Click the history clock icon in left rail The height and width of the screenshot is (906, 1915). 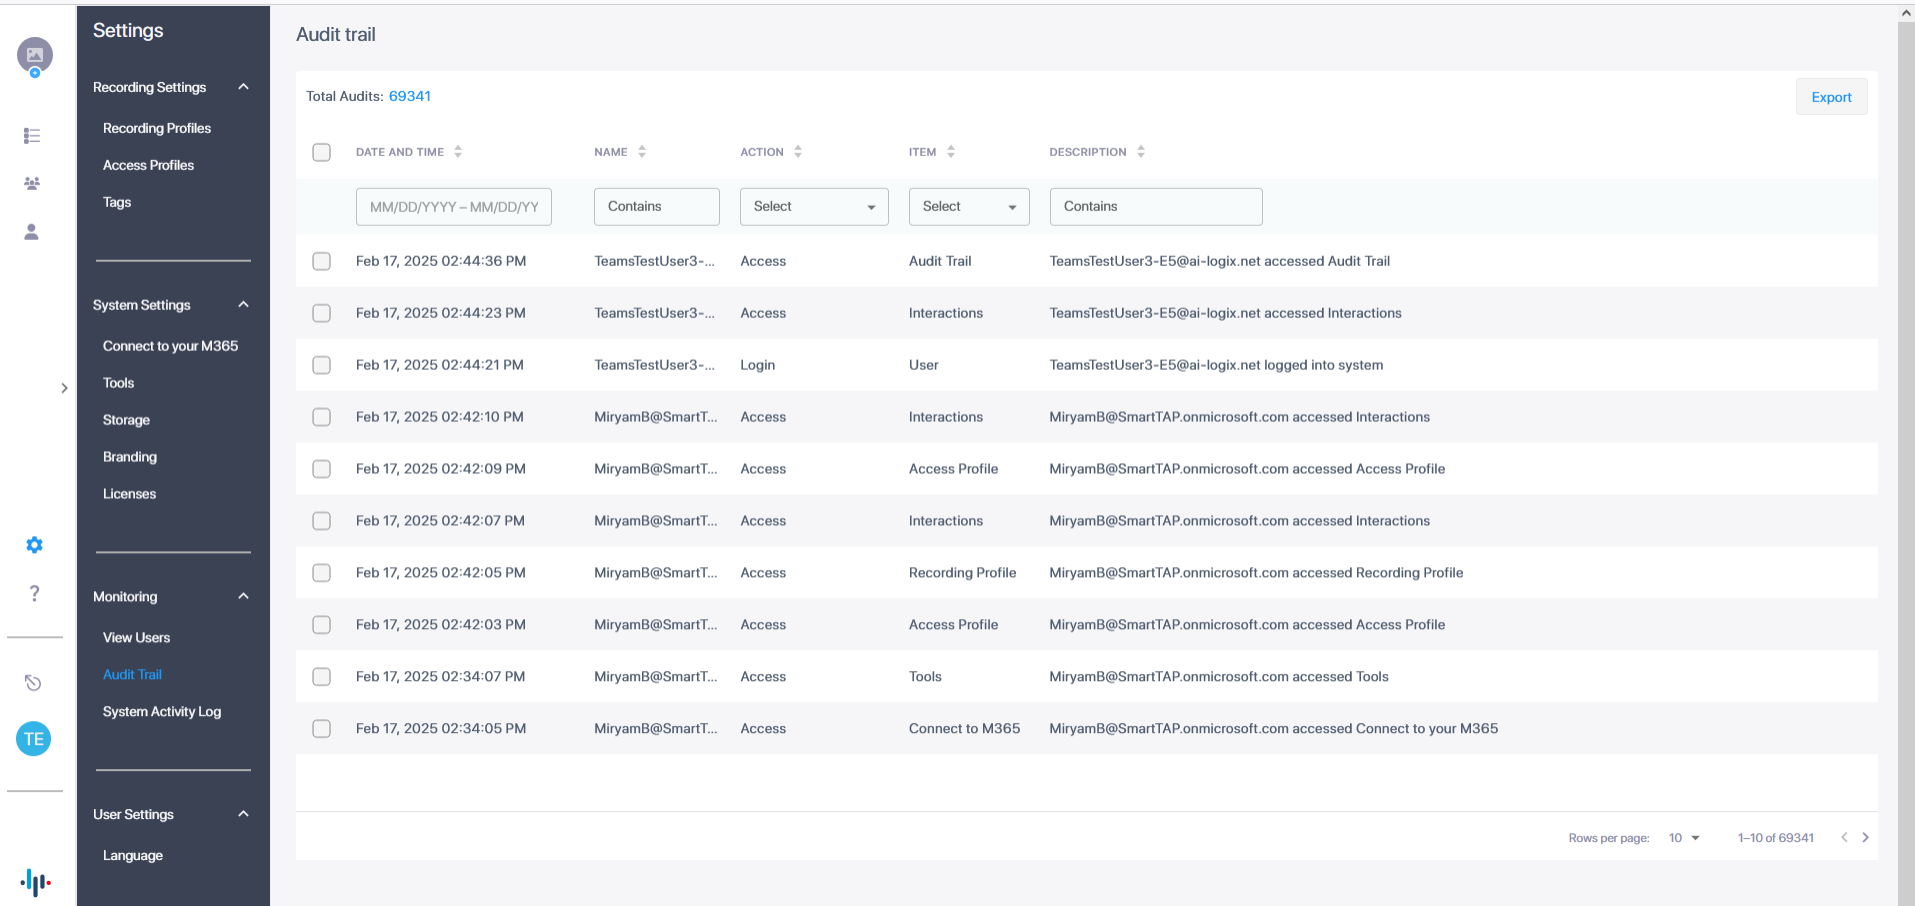pyautogui.click(x=33, y=683)
